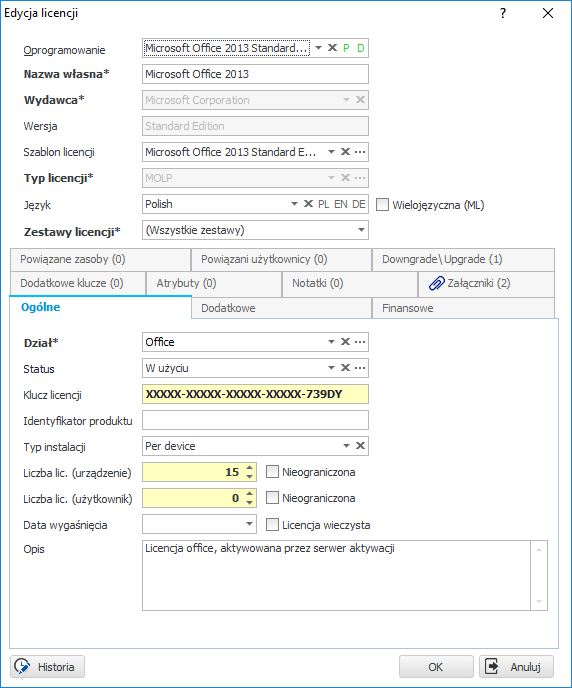Screen dimensions: 572x688
Task: Open Status ellipsis browse button
Action: tap(360, 368)
